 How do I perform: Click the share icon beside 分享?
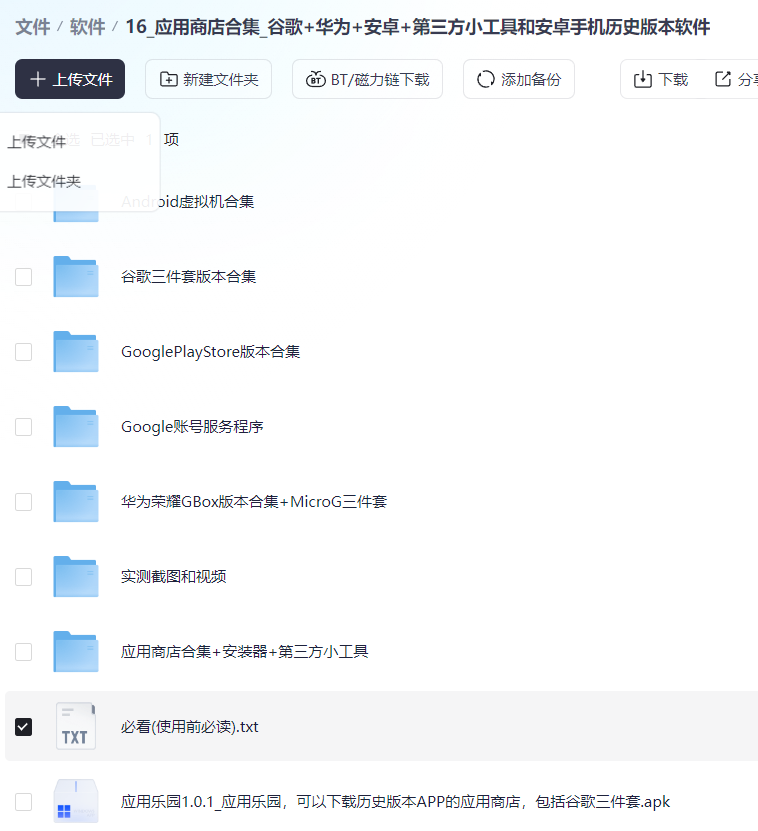pyautogui.click(x=723, y=79)
